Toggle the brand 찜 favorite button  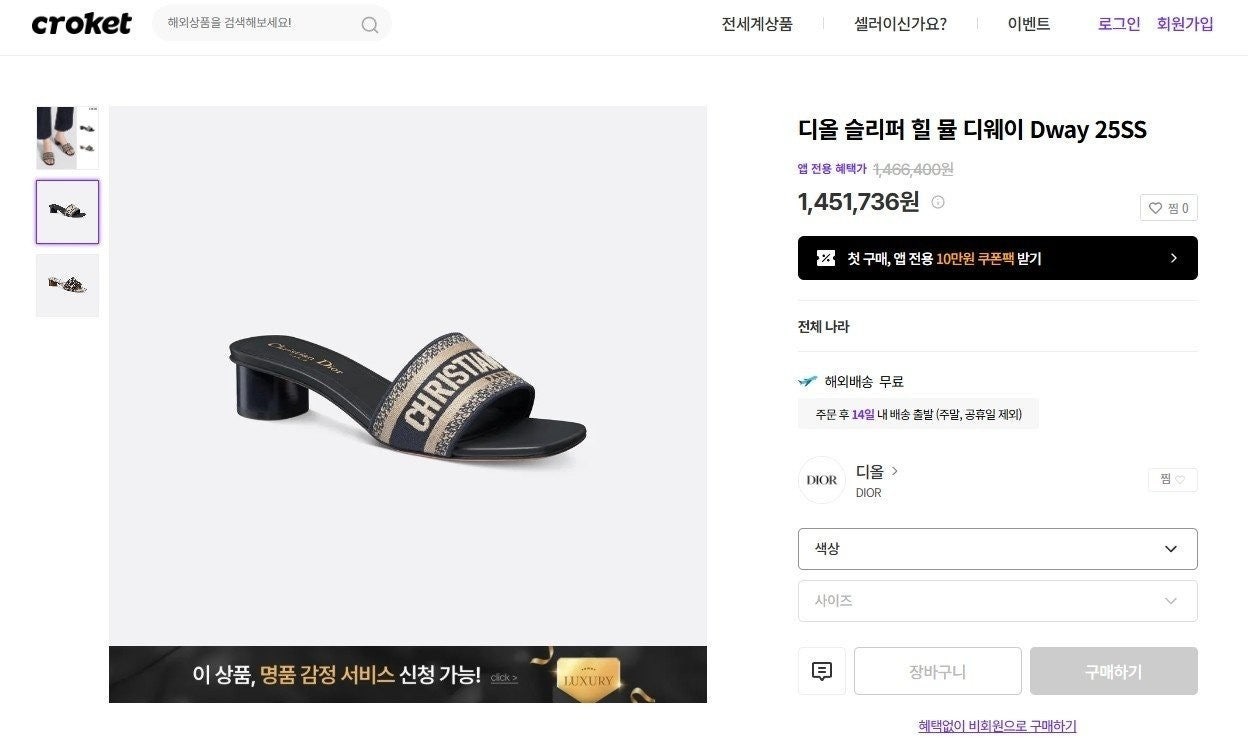1172,480
